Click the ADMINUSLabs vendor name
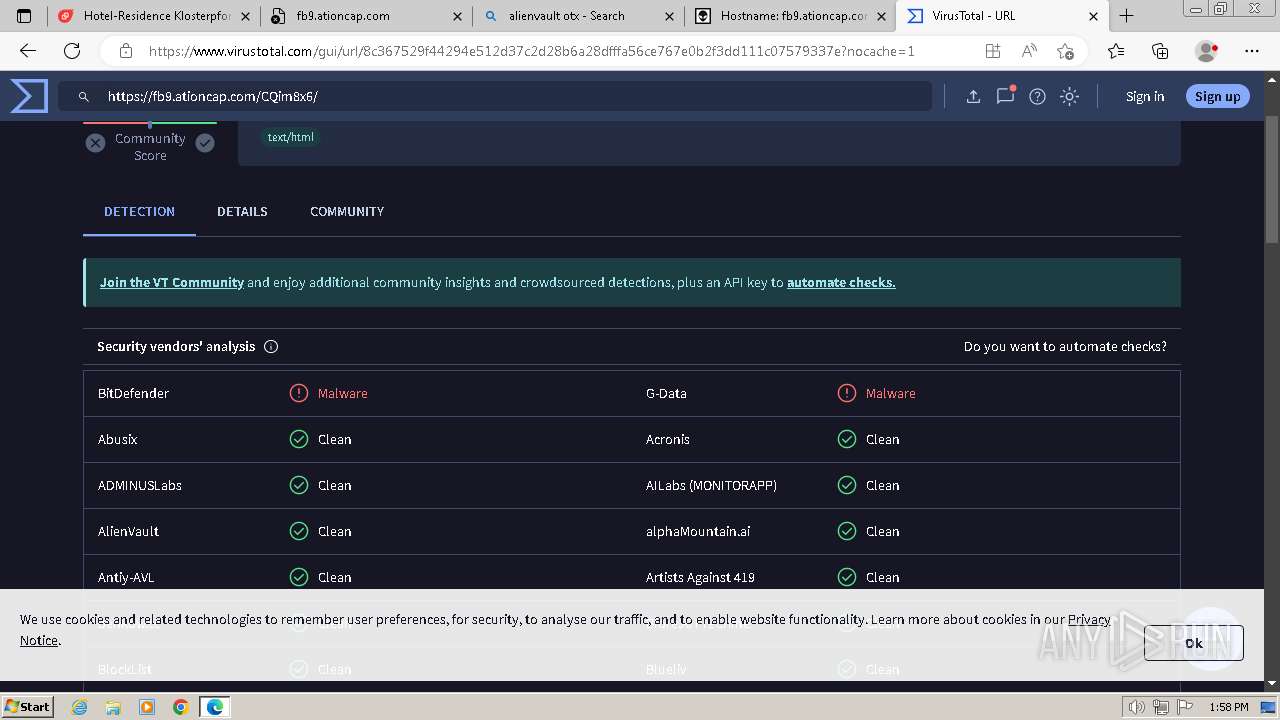The image size is (1280, 720). [x=140, y=485]
